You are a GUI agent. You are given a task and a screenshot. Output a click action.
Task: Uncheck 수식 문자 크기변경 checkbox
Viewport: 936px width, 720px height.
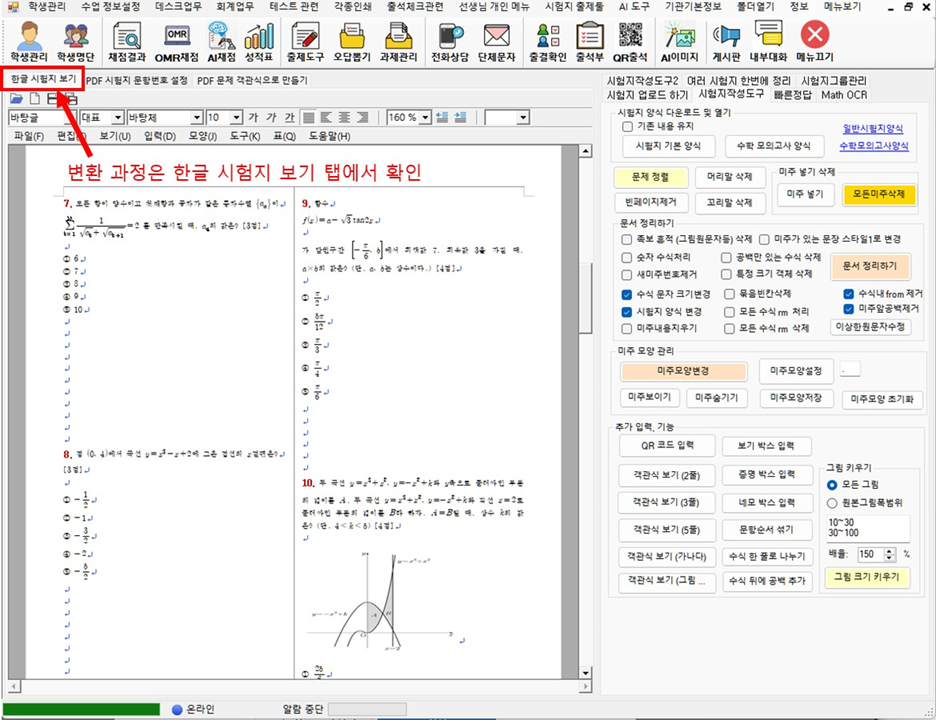click(x=627, y=294)
